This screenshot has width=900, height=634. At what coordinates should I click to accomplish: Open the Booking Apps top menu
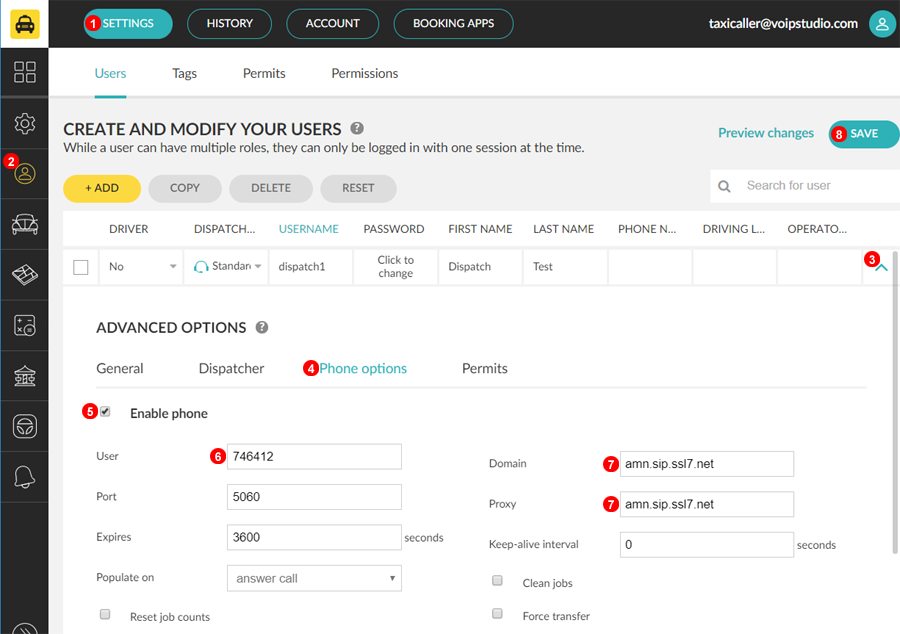pyautogui.click(x=453, y=24)
